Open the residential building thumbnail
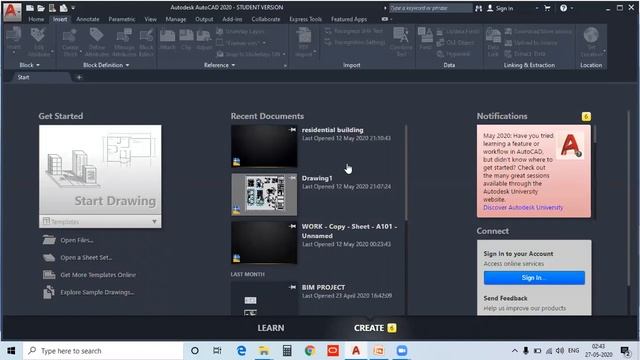640x360 pixels. click(264, 146)
